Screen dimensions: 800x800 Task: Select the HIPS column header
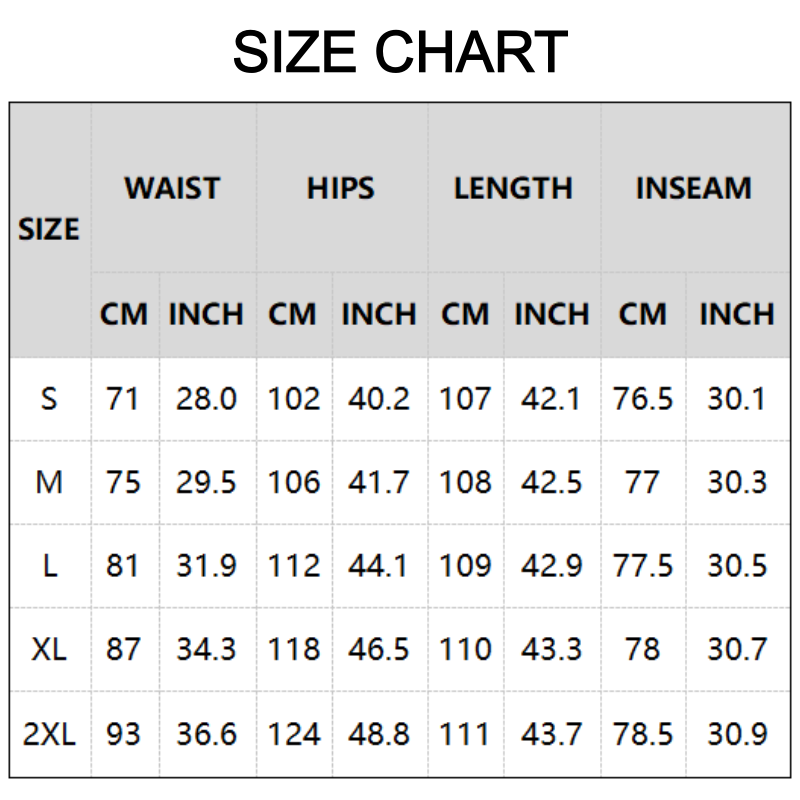click(x=341, y=188)
